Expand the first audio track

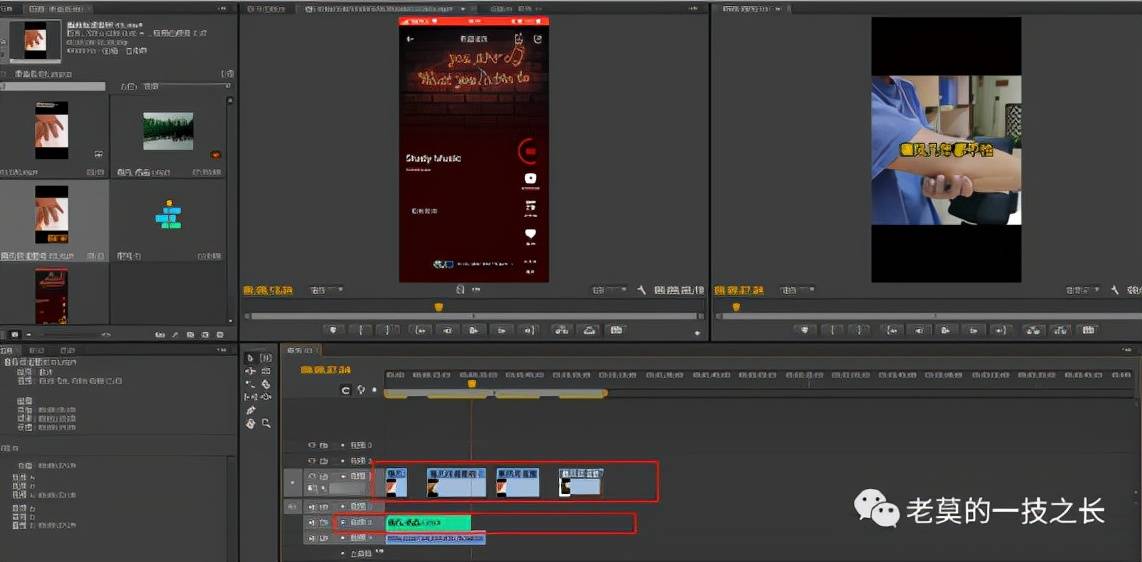(x=343, y=507)
